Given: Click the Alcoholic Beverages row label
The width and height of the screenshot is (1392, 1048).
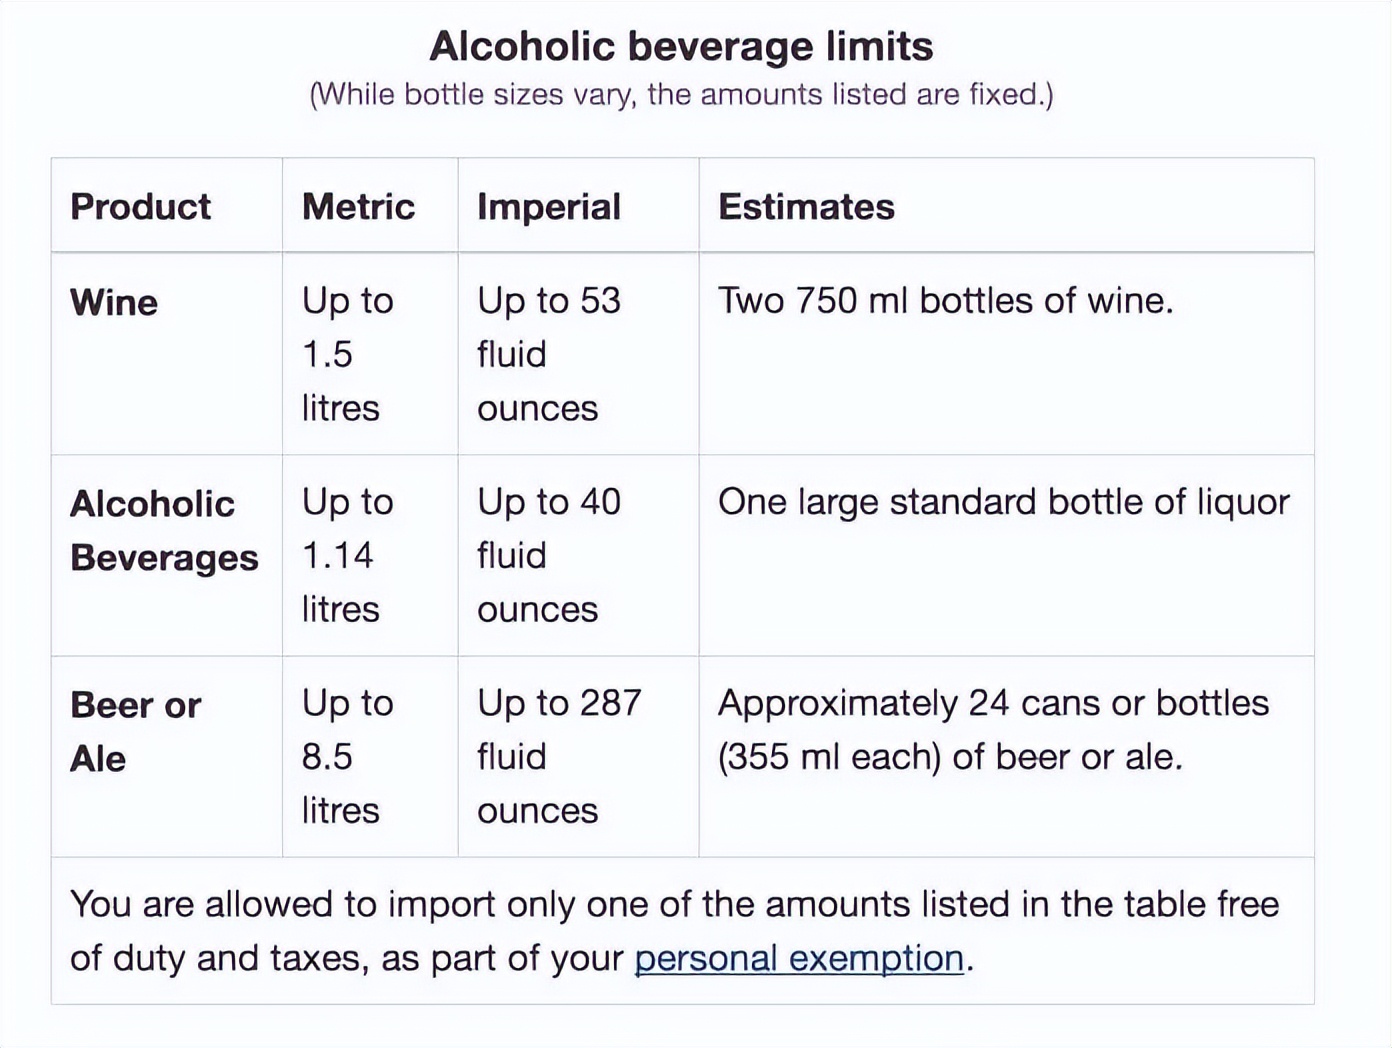Looking at the screenshot, I should (x=164, y=530).
